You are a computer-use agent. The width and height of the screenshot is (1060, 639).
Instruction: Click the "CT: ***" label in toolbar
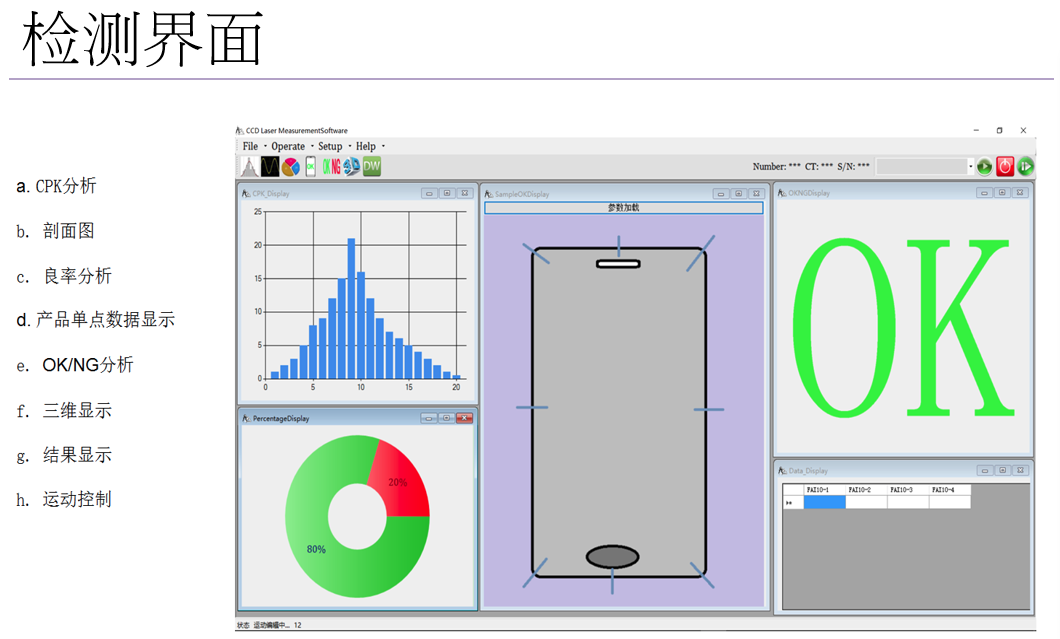pos(819,166)
